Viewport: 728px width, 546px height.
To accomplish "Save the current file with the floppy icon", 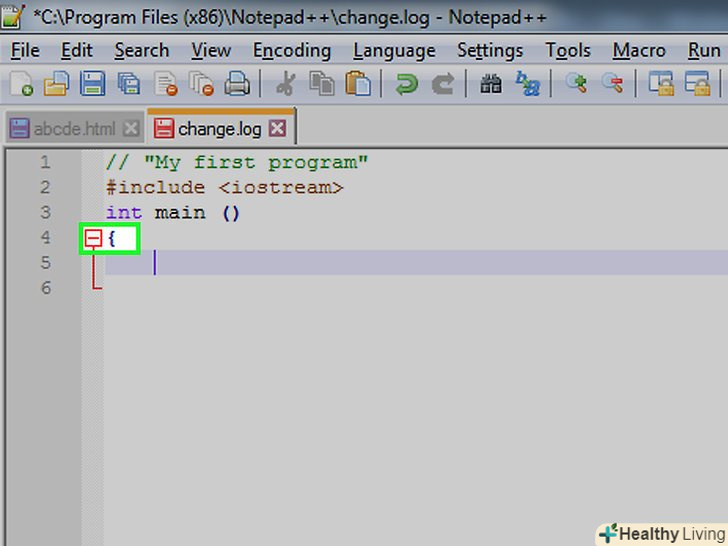I will tap(92, 84).
